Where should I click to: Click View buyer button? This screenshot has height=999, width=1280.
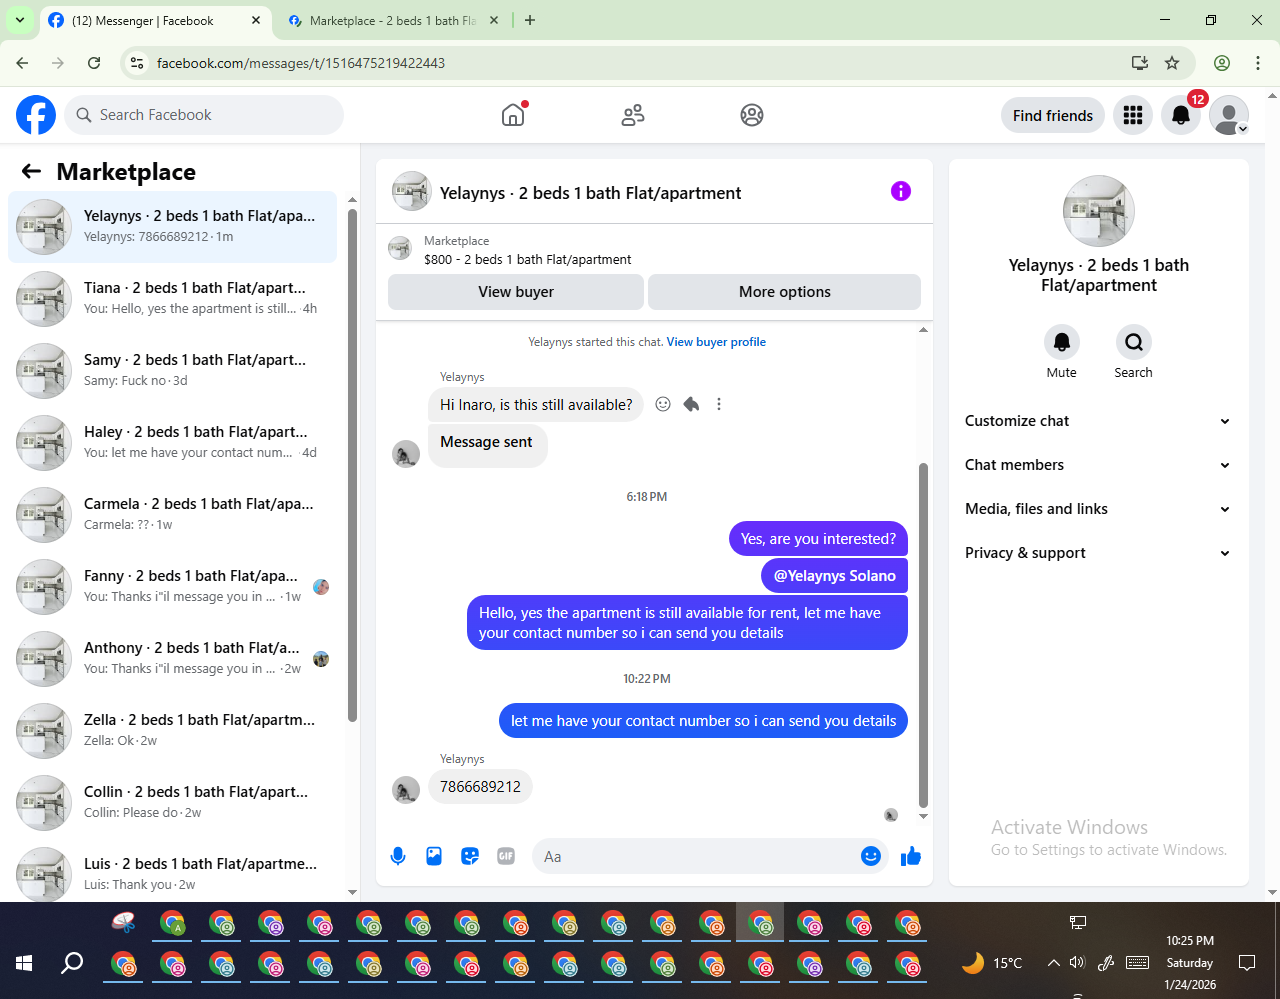[x=516, y=292]
